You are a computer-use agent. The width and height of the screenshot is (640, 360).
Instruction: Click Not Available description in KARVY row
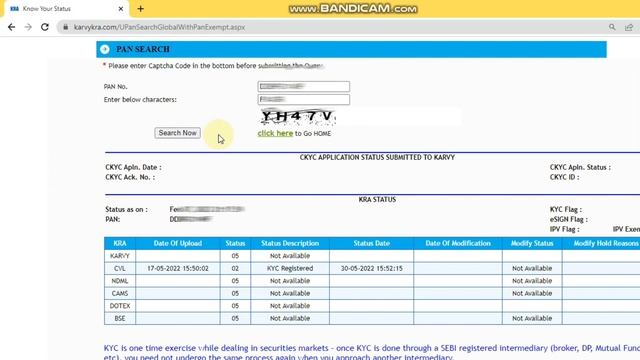tap(290, 256)
